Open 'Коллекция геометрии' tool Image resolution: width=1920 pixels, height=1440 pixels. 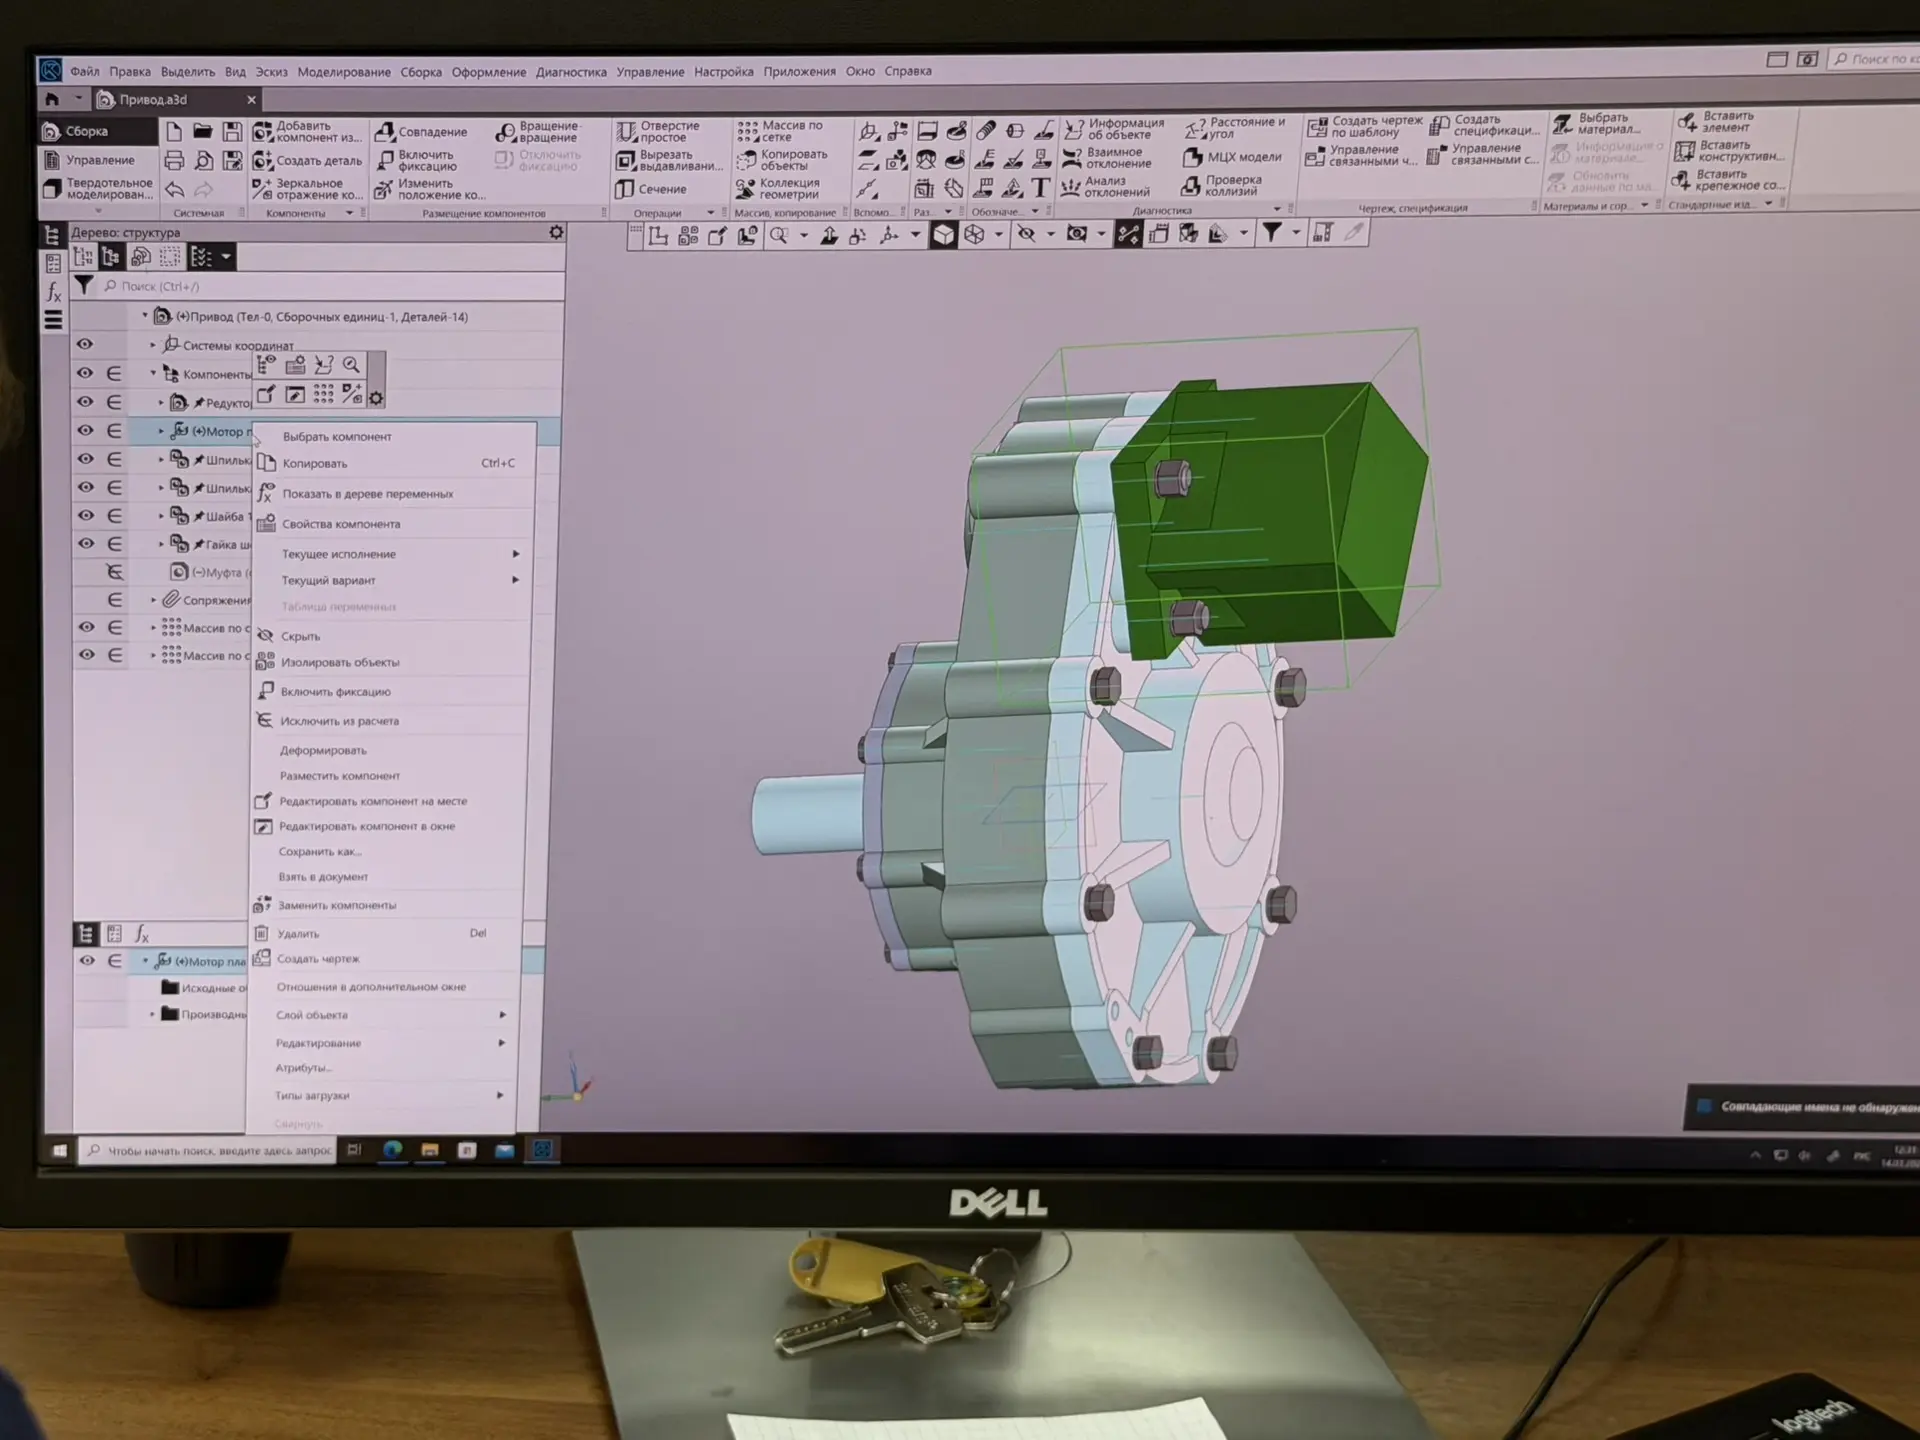click(778, 188)
